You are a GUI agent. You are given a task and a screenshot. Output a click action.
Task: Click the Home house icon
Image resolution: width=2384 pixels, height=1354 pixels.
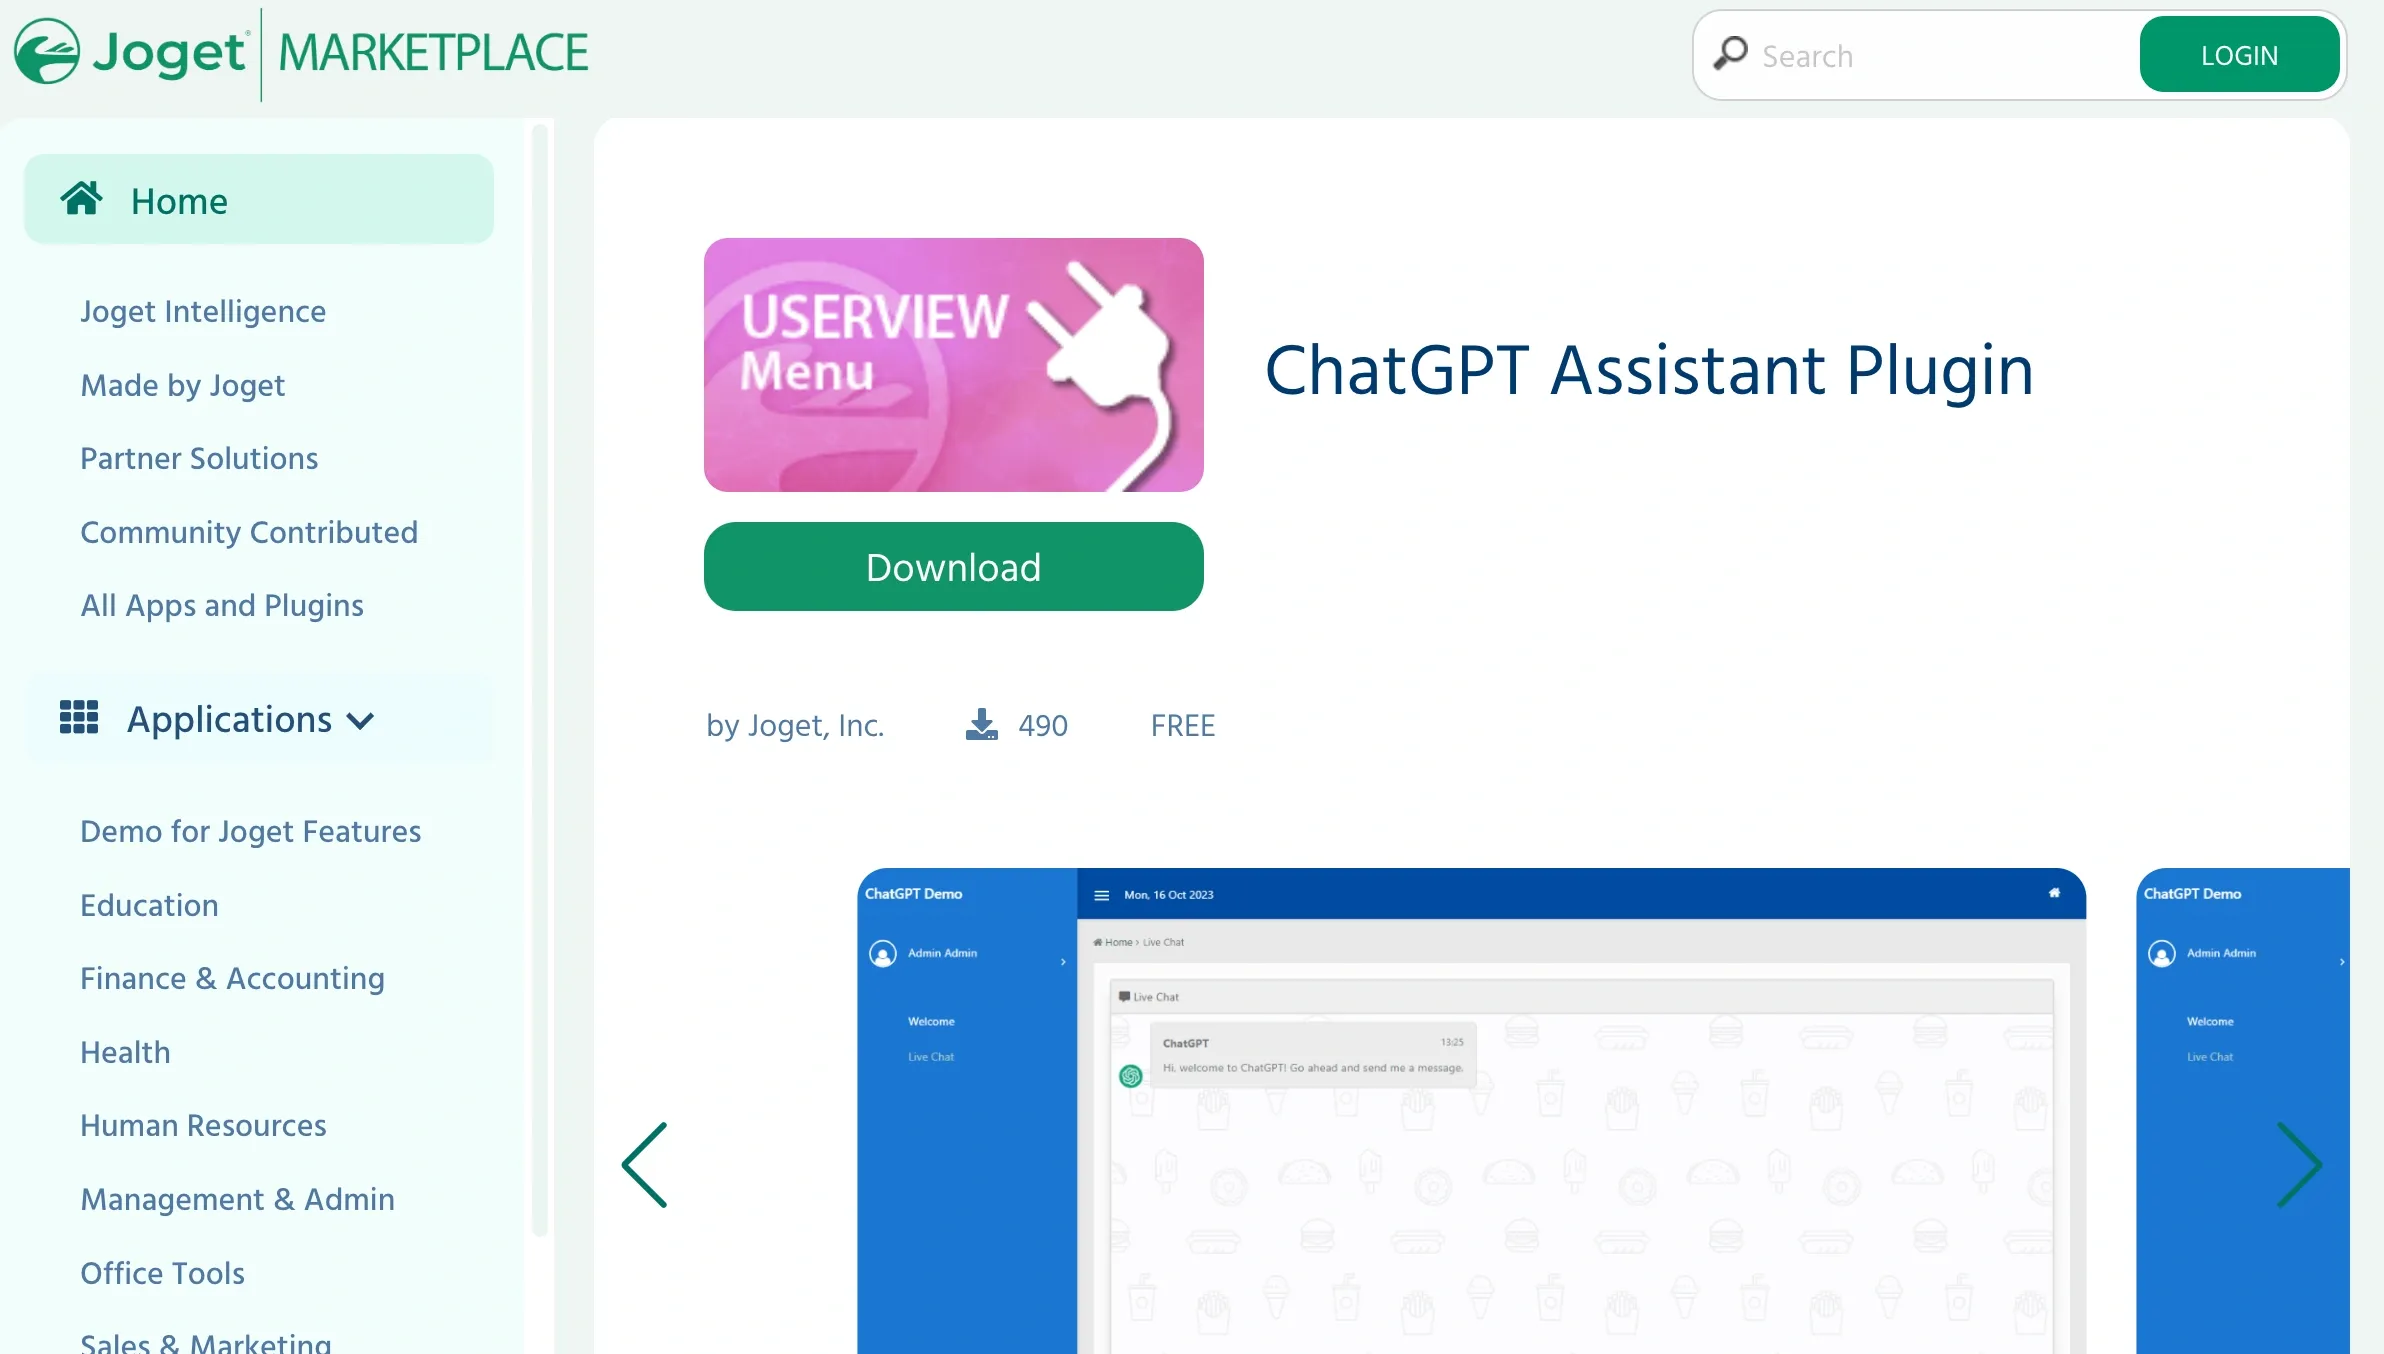pyautogui.click(x=81, y=199)
